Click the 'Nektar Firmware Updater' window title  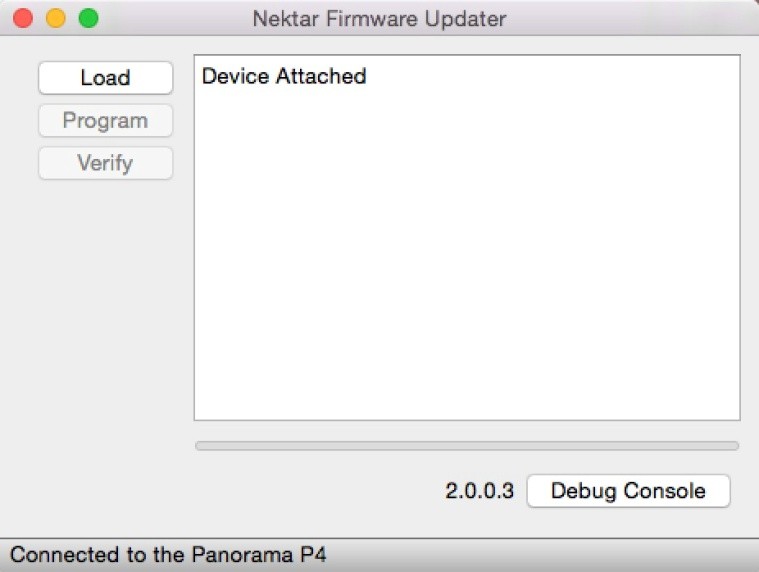(379, 18)
